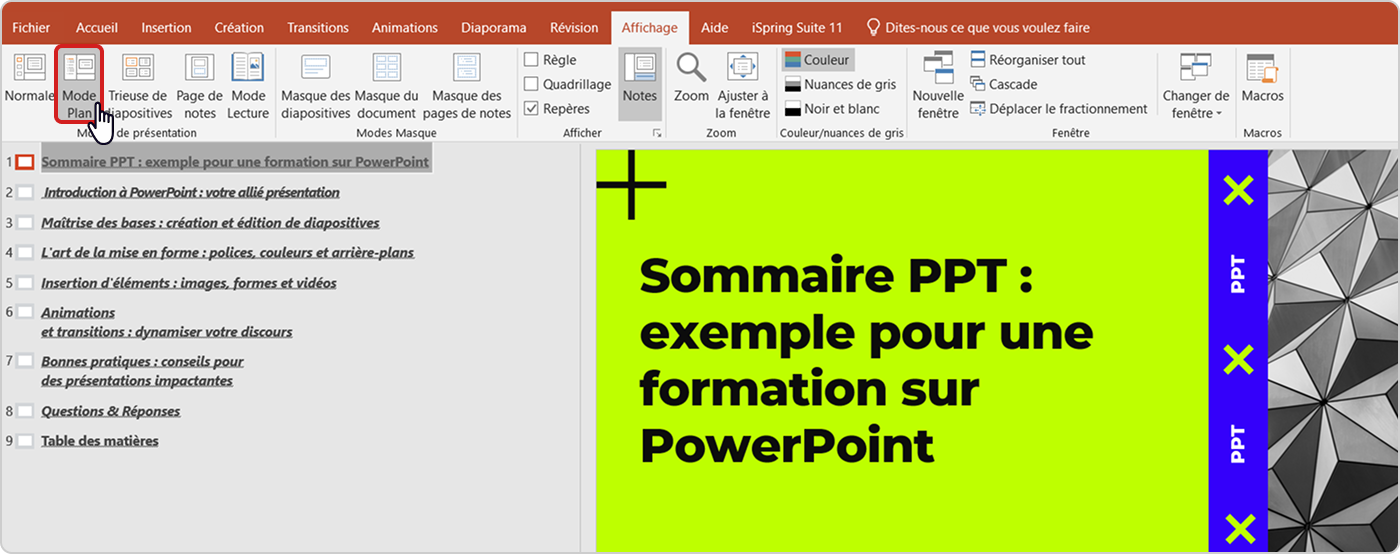Select slide 2 icon in outline
This screenshot has width=1400, height=554.
pos(25,192)
